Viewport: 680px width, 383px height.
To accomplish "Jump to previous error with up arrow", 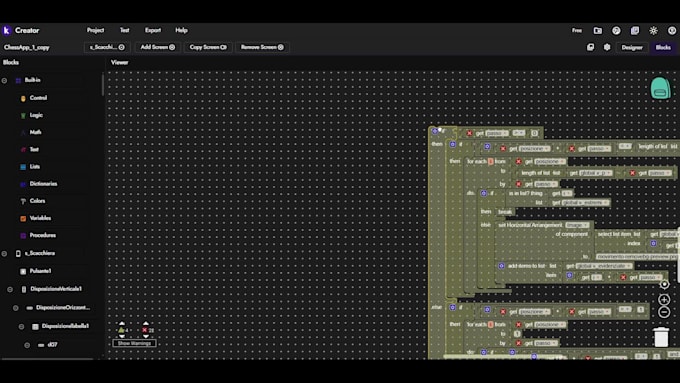I will click(x=146, y=324).
